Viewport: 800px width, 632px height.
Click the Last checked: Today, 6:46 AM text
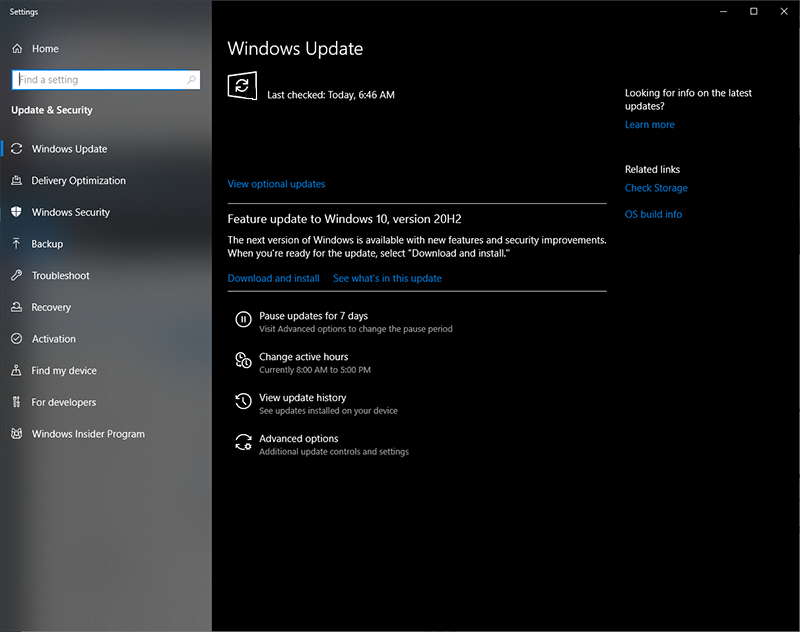[331, 95]
